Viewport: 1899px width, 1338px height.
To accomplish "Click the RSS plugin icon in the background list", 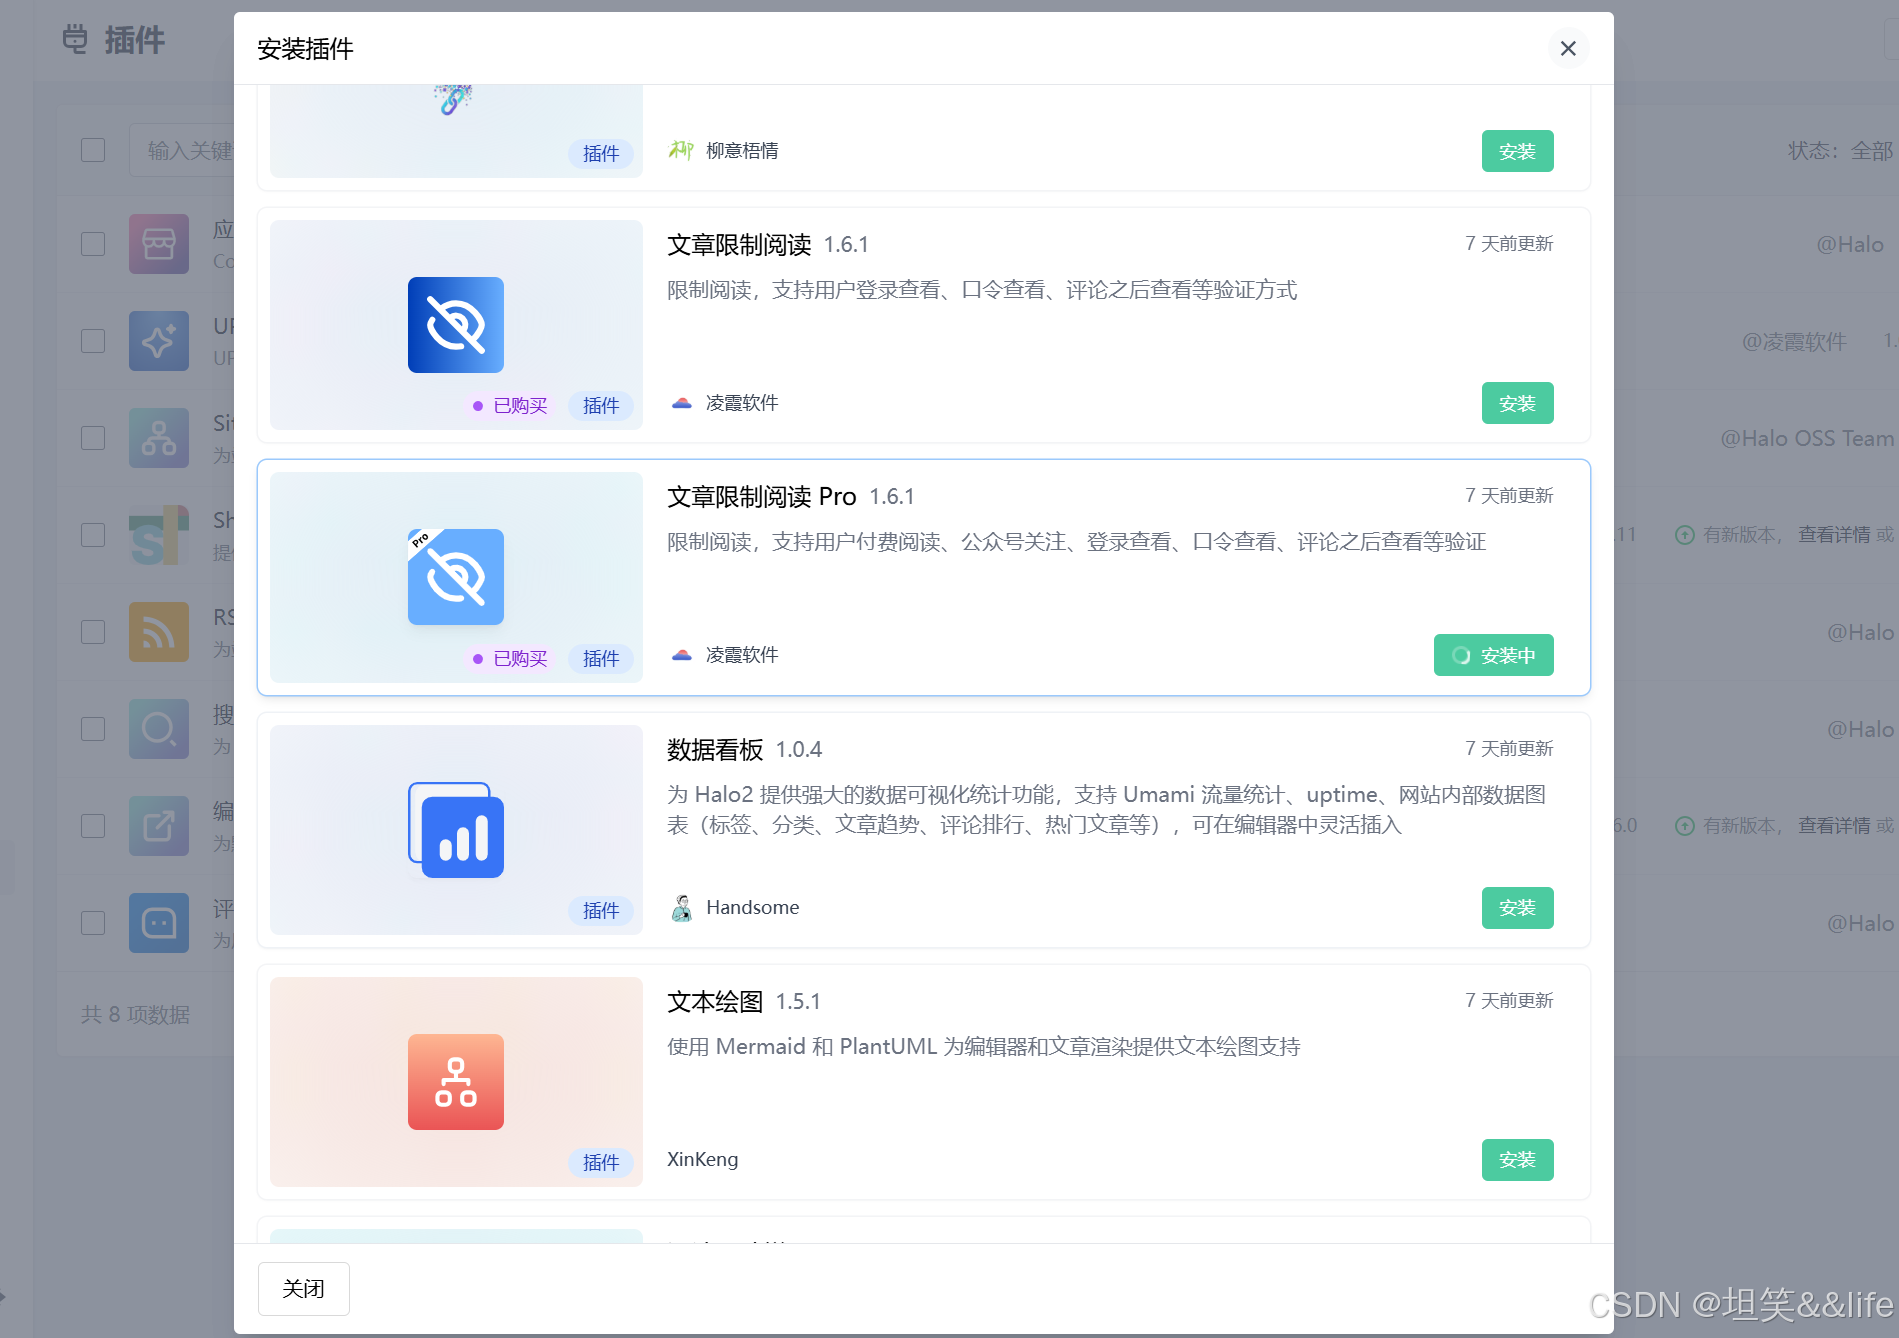I will (x=158, y=631).
